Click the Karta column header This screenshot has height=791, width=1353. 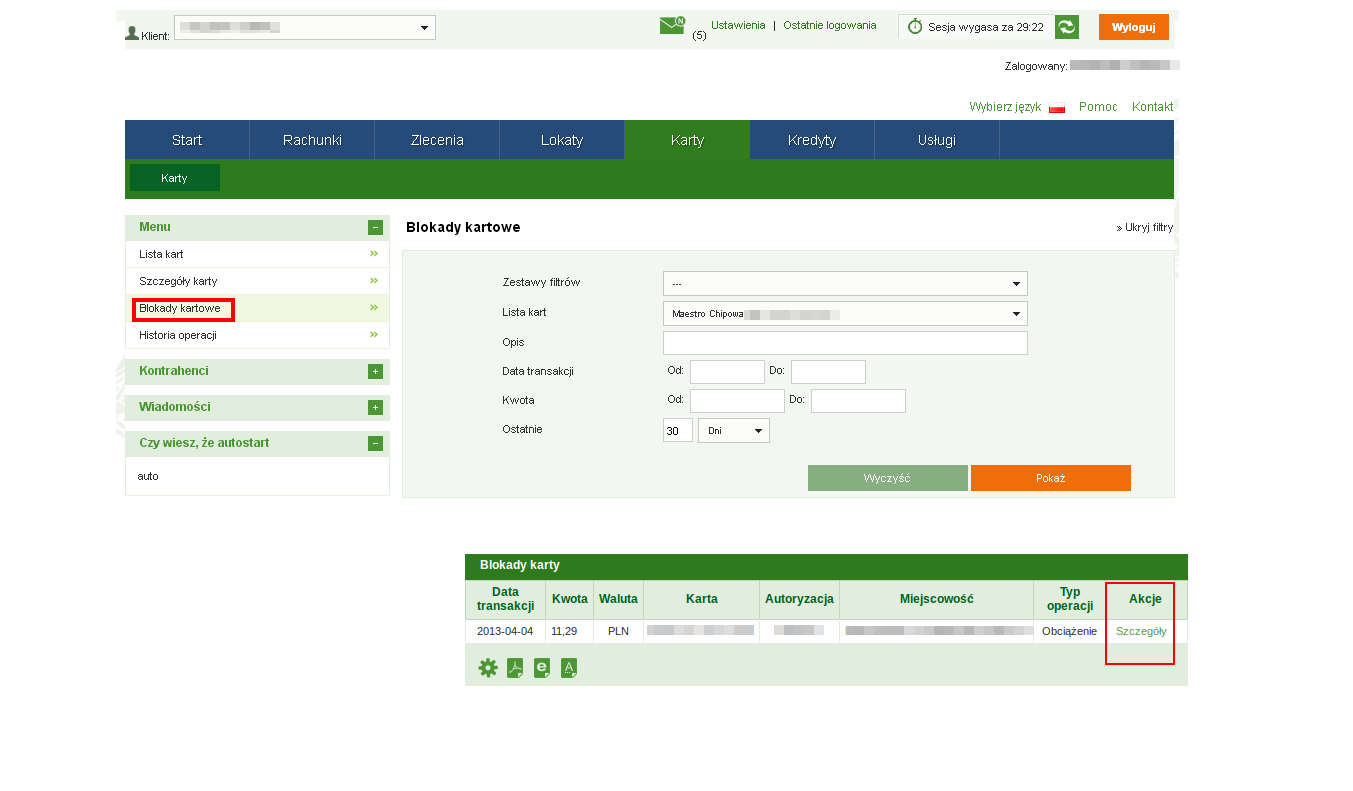702,599
